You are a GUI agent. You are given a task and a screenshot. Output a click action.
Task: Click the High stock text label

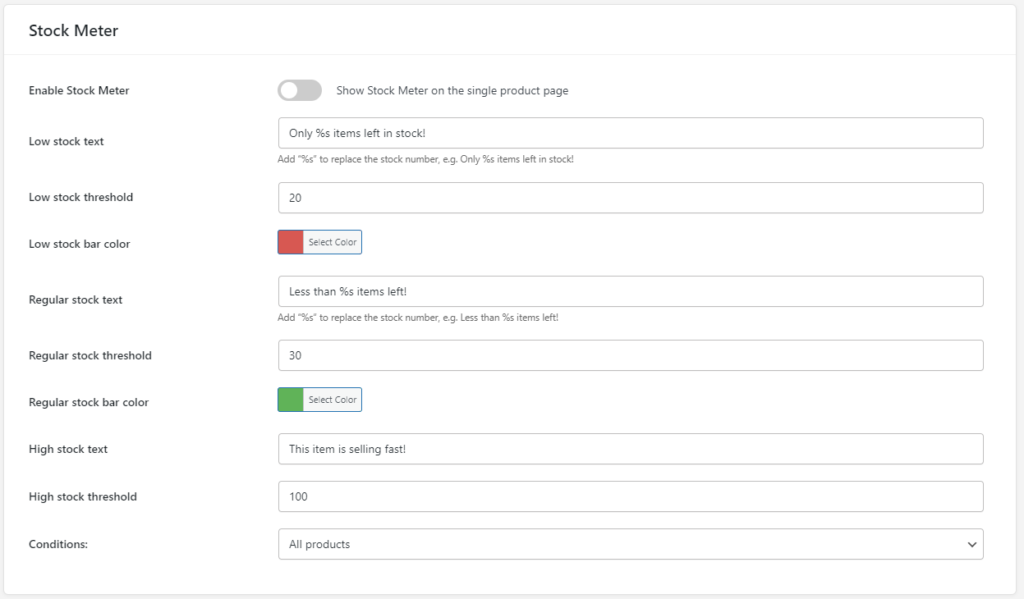(68, 449)
